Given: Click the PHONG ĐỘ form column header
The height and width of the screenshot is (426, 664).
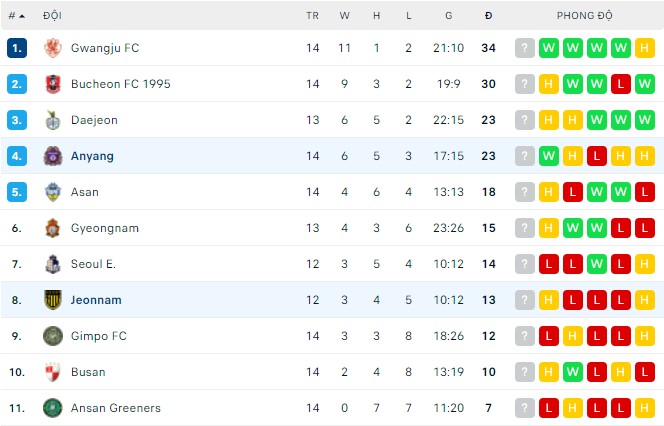Looking at the screenshot, I should [585, 16].
